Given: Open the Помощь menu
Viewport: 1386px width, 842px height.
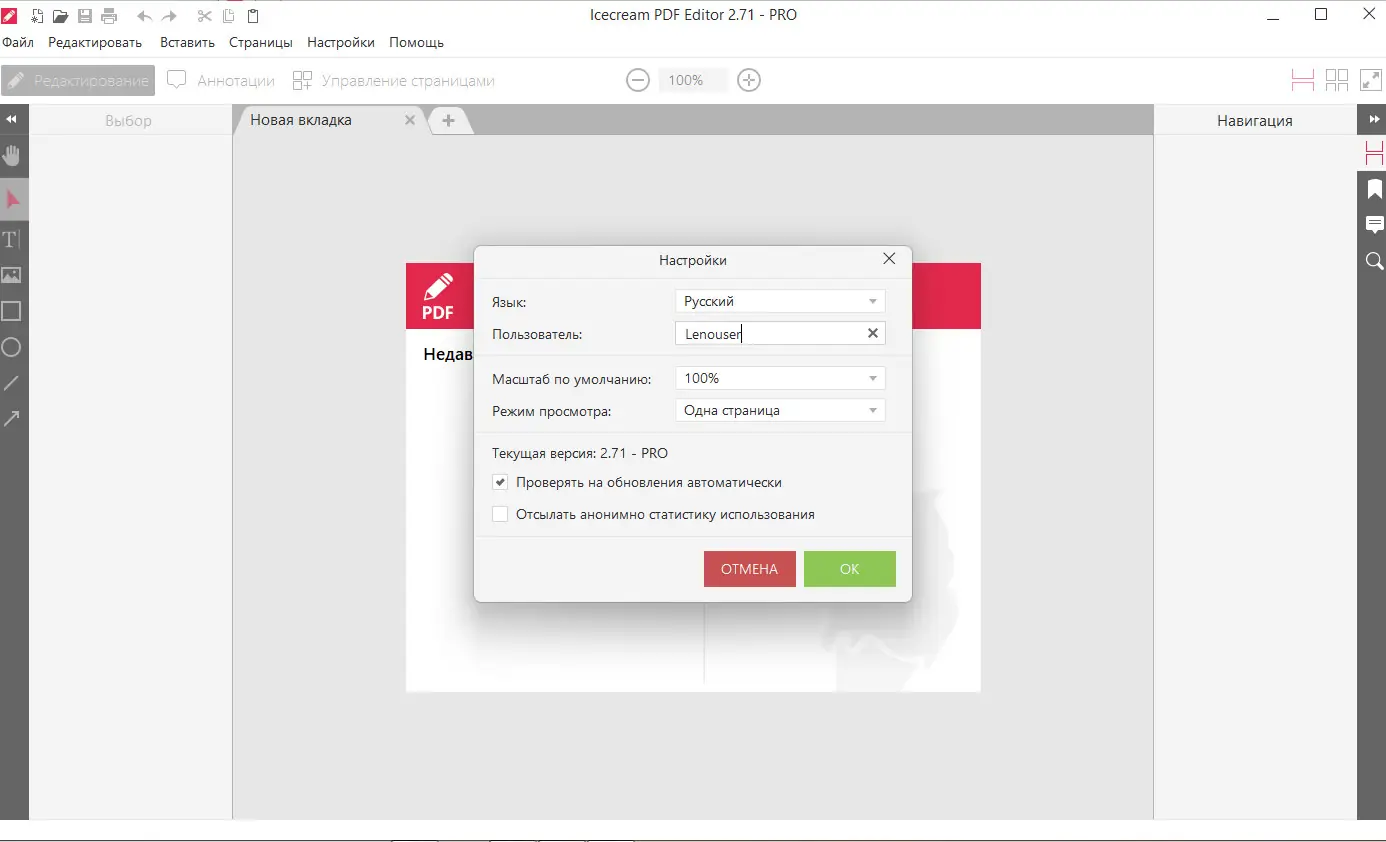Looking at the screenshot, I should tap(416, 43).
